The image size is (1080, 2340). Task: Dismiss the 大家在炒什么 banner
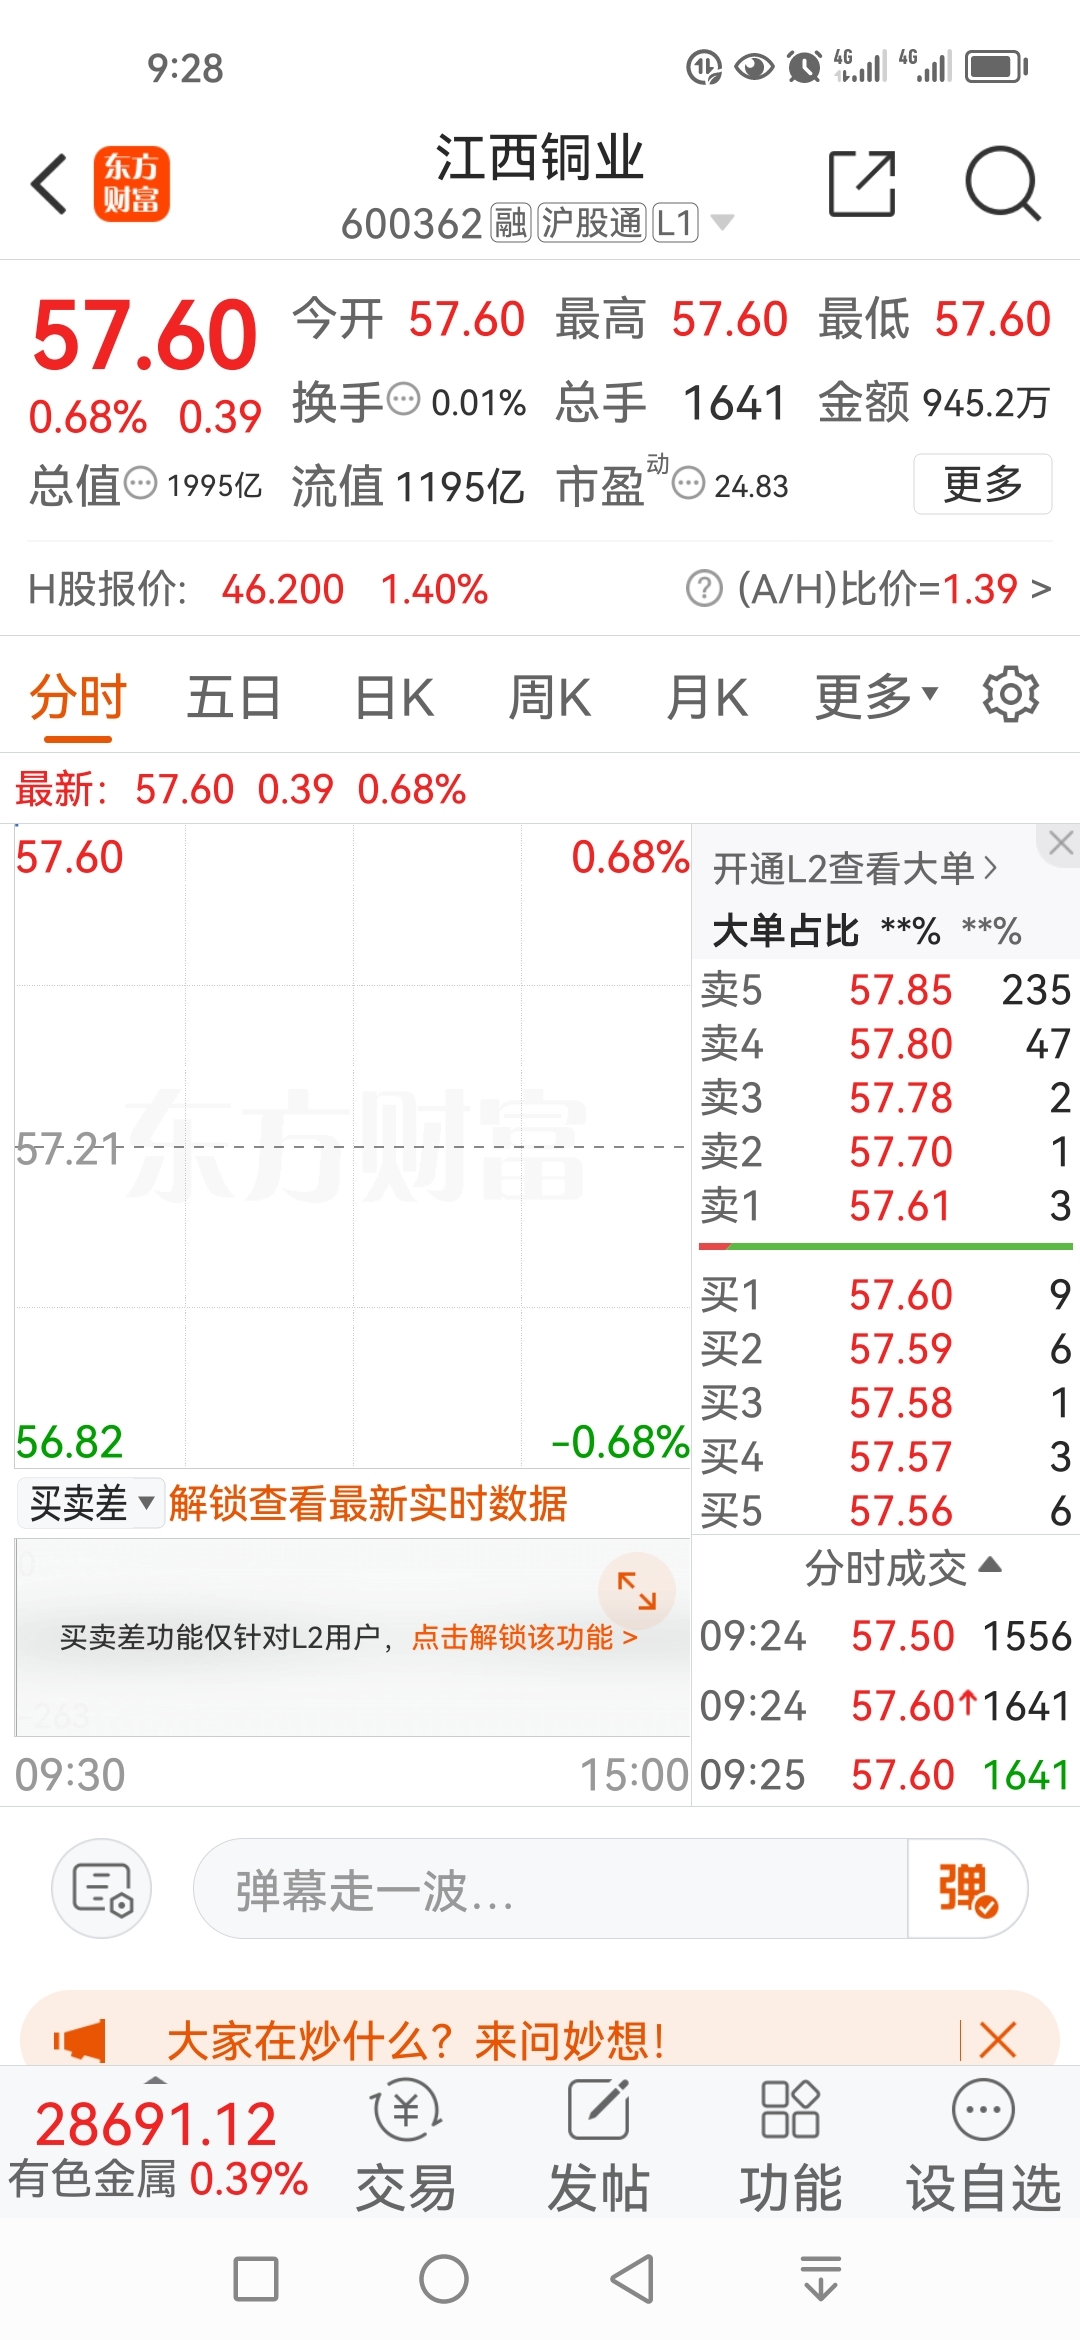coord(997,2039)
